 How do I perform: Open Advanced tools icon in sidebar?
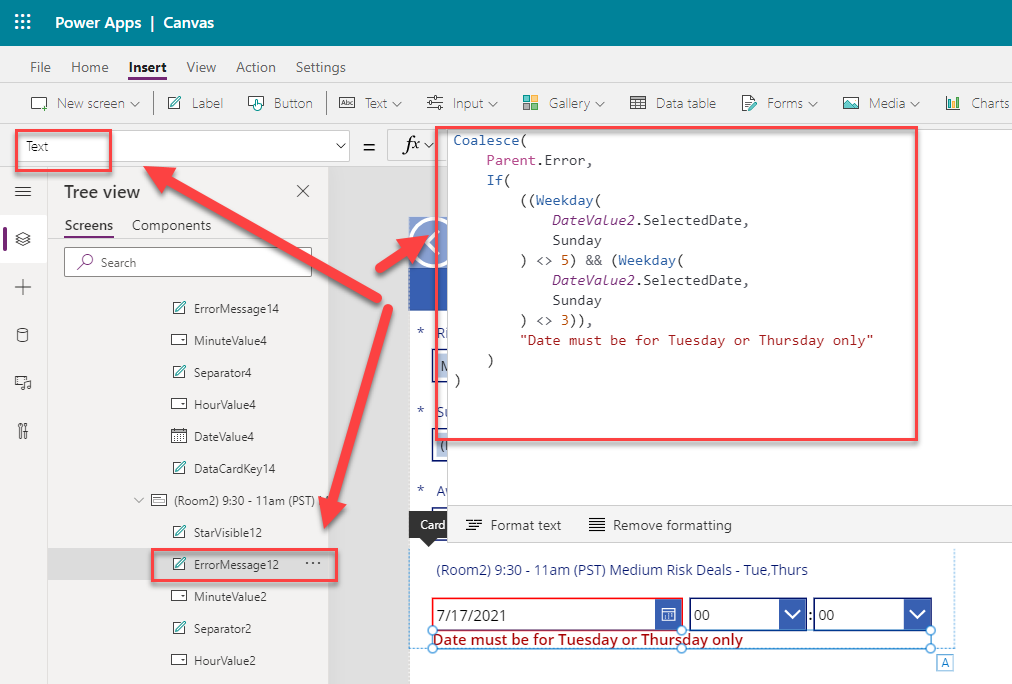tap(23, 431)
